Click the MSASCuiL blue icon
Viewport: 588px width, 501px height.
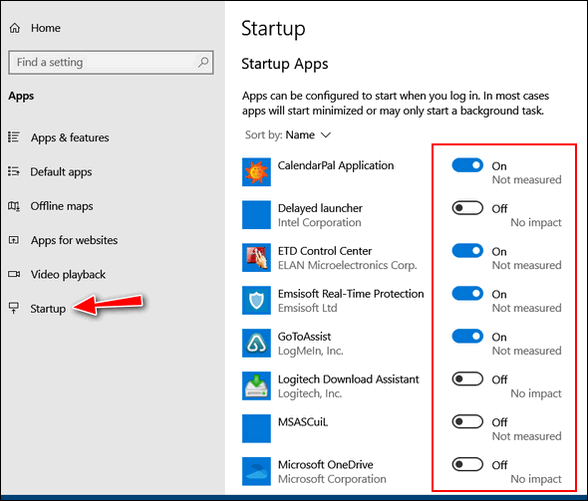pyautogui.click(x=256, y=429)
